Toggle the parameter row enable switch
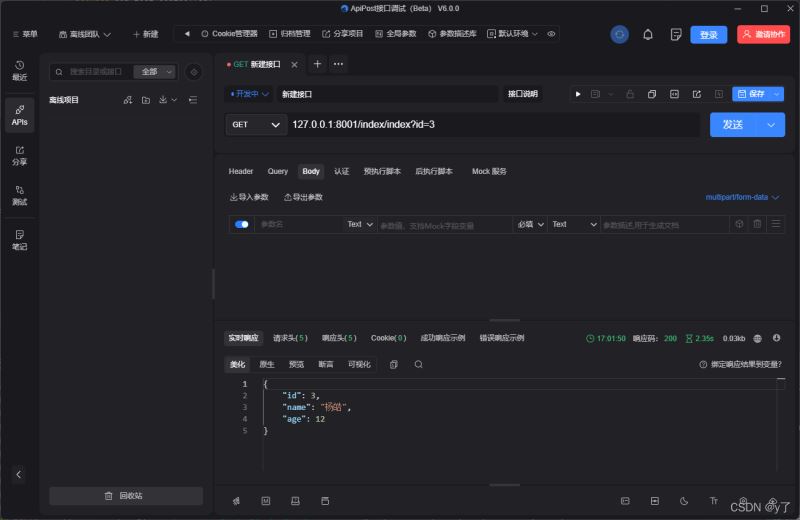Image resolution: width=800 pixels, height=520 pixels. click(241, 224)
